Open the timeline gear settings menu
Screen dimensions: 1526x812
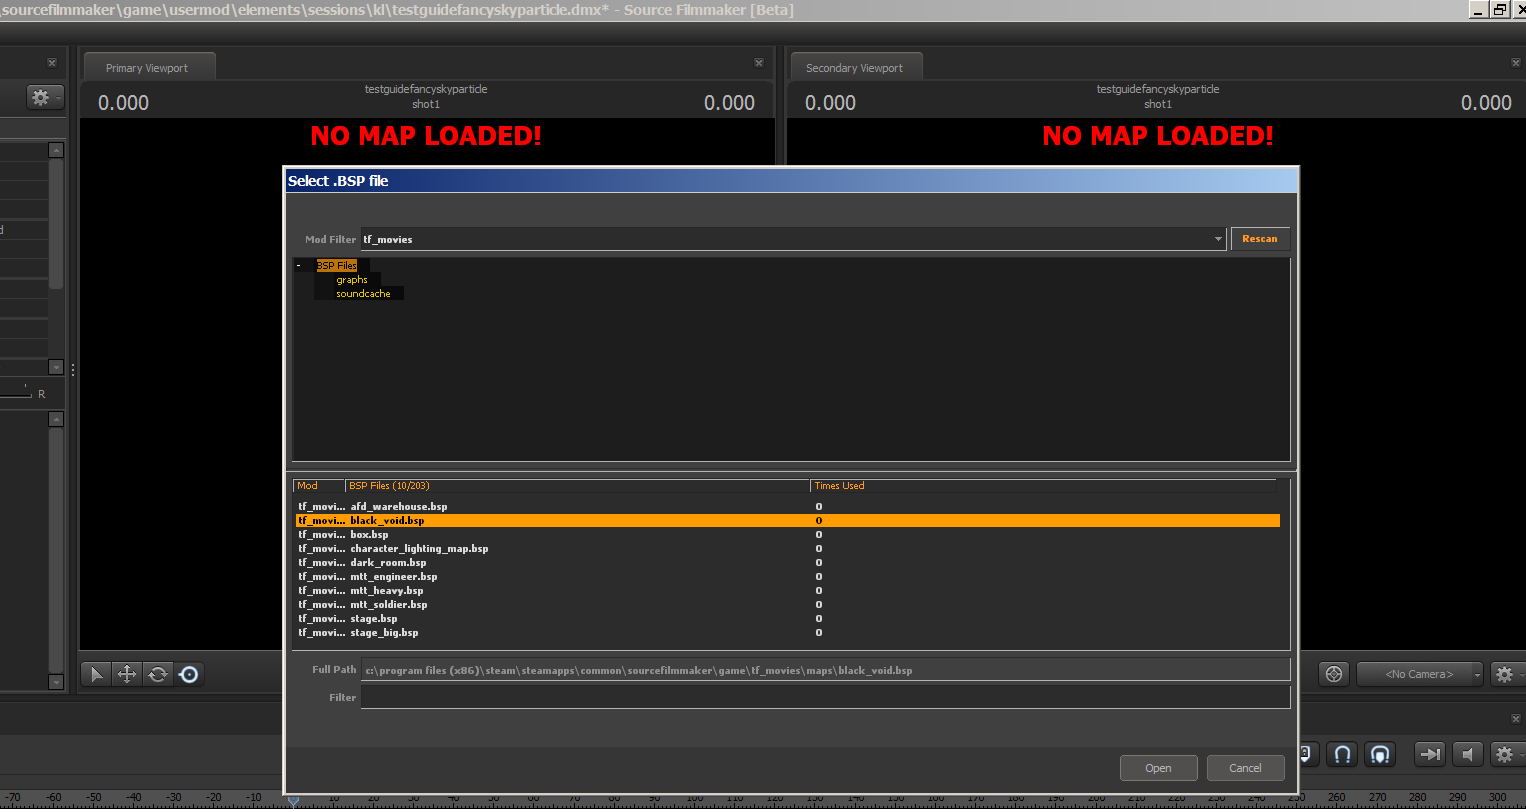tap(1504, 754)
